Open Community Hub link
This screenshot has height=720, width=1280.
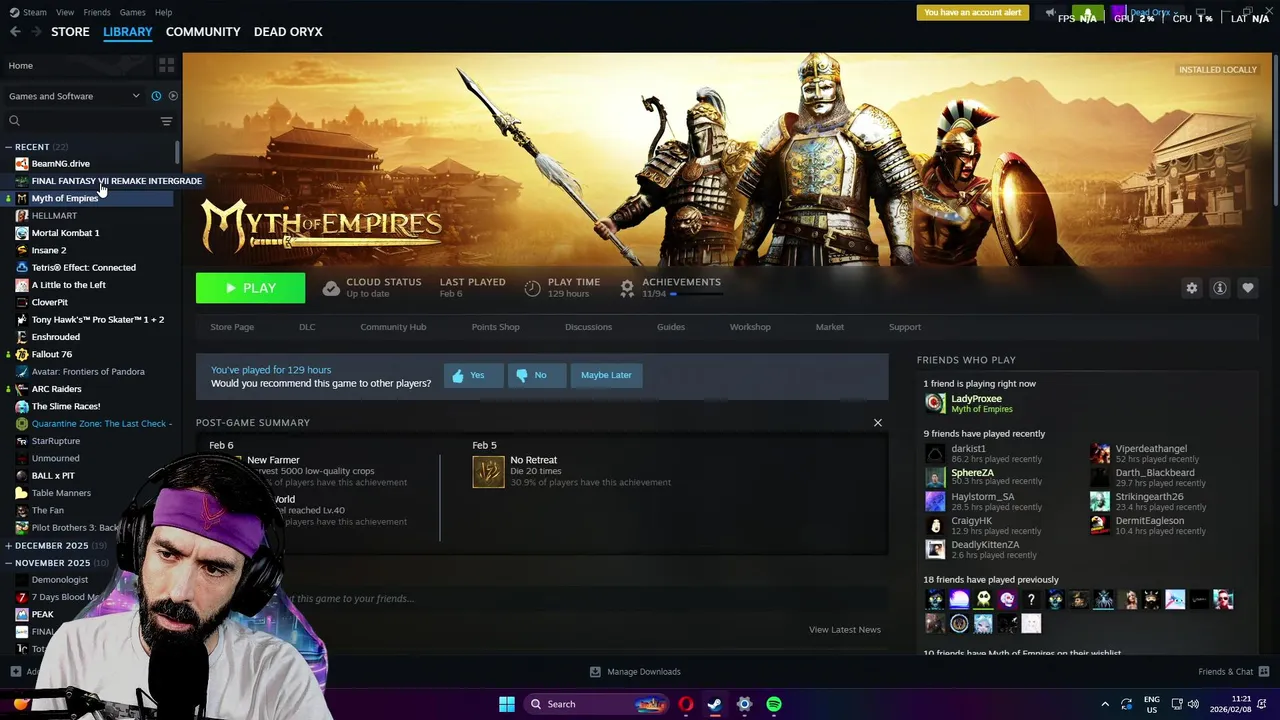click(393, 327)
